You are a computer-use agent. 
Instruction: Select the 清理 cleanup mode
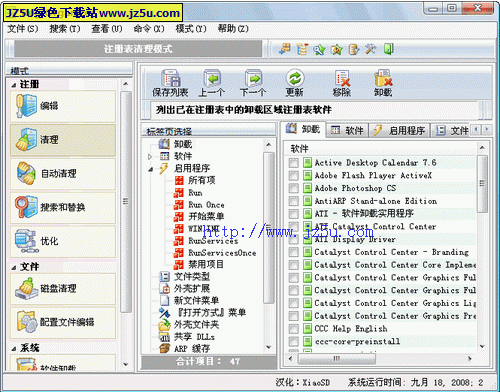click(63, 140)
